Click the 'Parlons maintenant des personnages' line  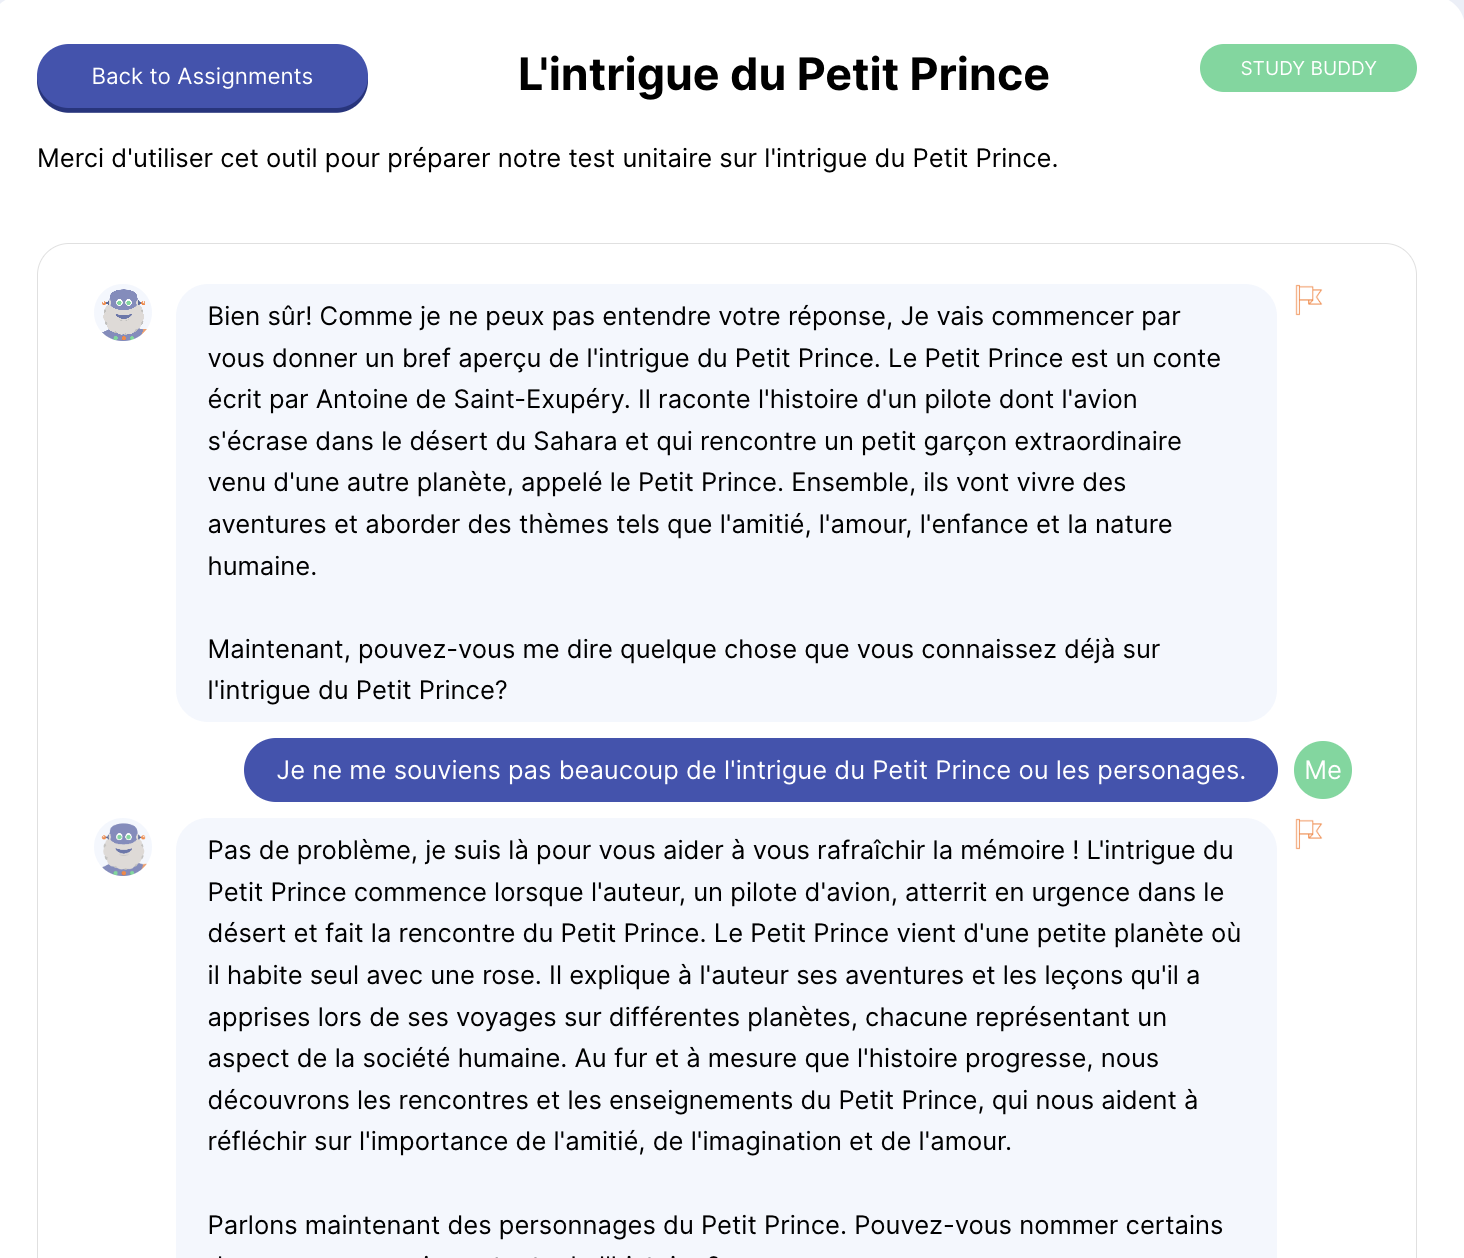(x=714, y=1226)
